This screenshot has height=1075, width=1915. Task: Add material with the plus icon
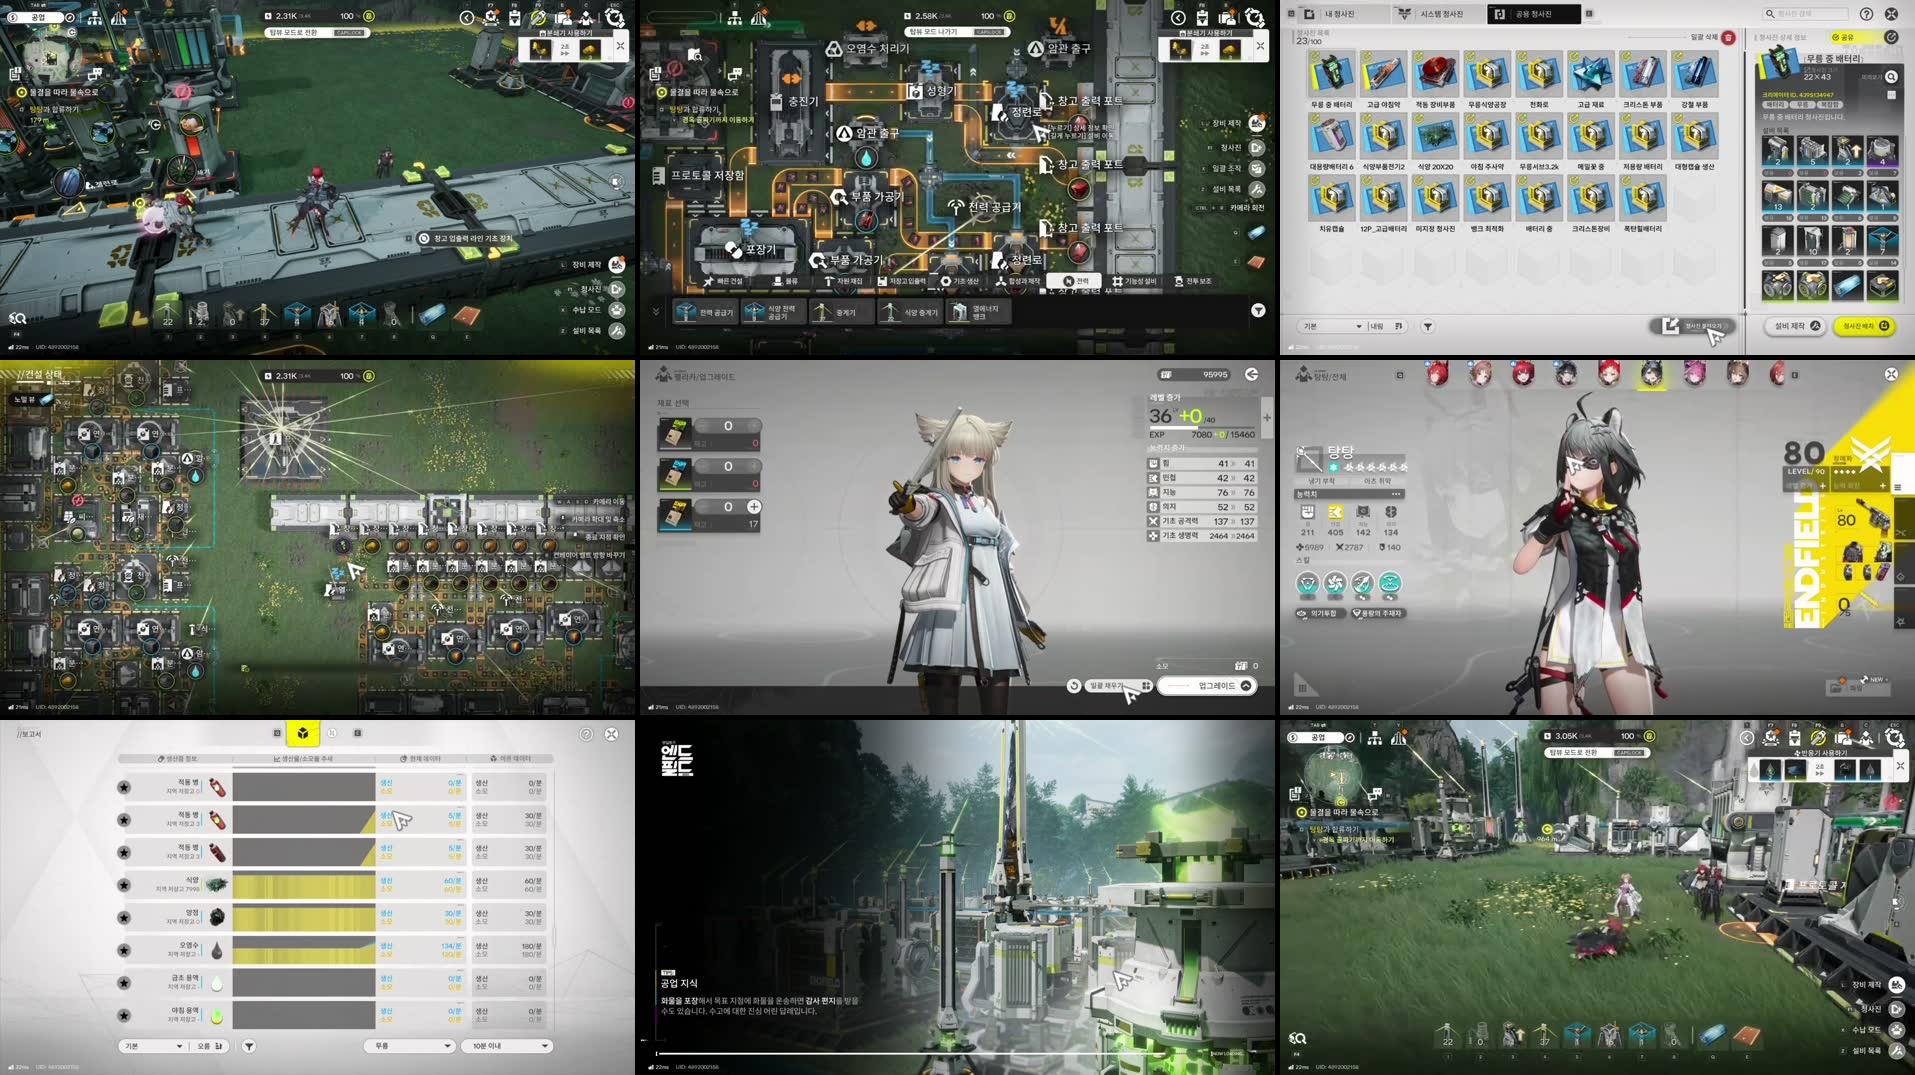(754, 507)
